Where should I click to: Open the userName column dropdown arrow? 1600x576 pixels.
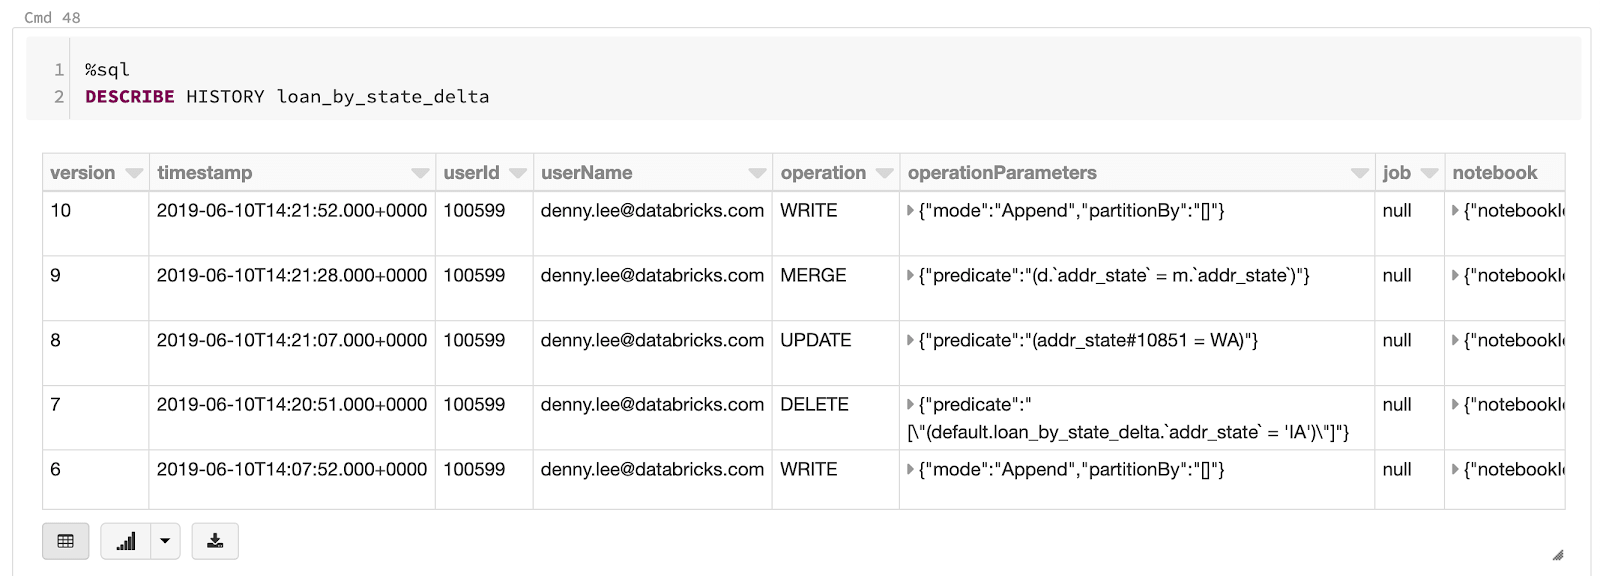757,173
